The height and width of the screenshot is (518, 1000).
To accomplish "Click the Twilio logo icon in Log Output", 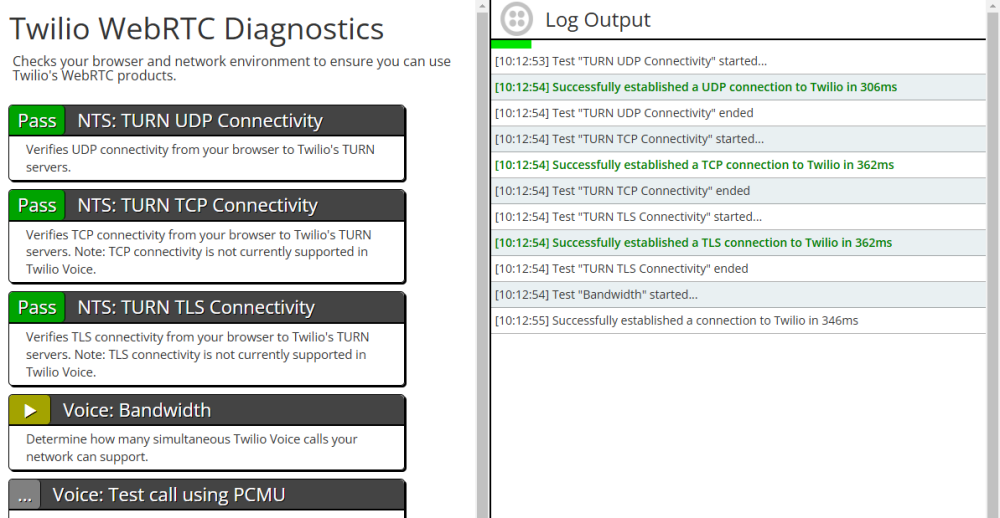I will pyautogui.click(x=517, y=19).
